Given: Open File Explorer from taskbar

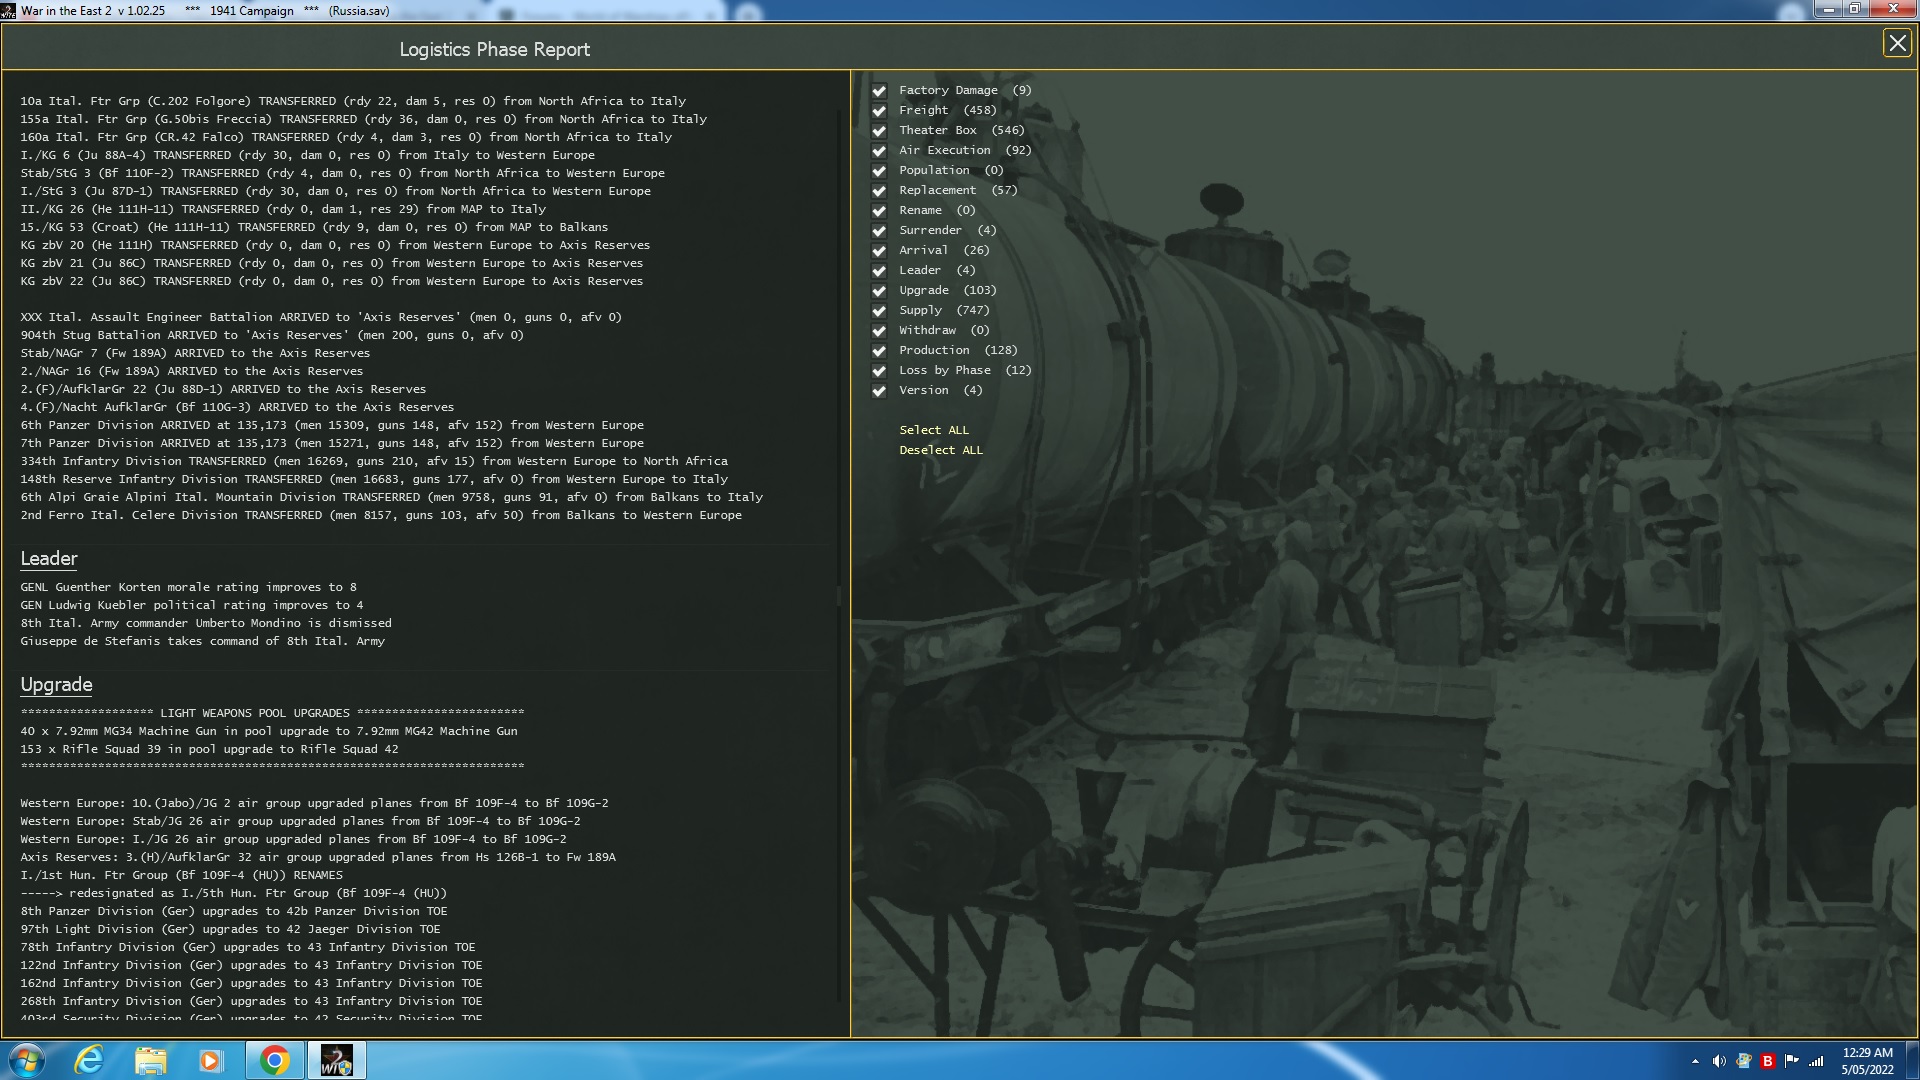Looking at the screenshot, I should click(x=150, y=1060).
